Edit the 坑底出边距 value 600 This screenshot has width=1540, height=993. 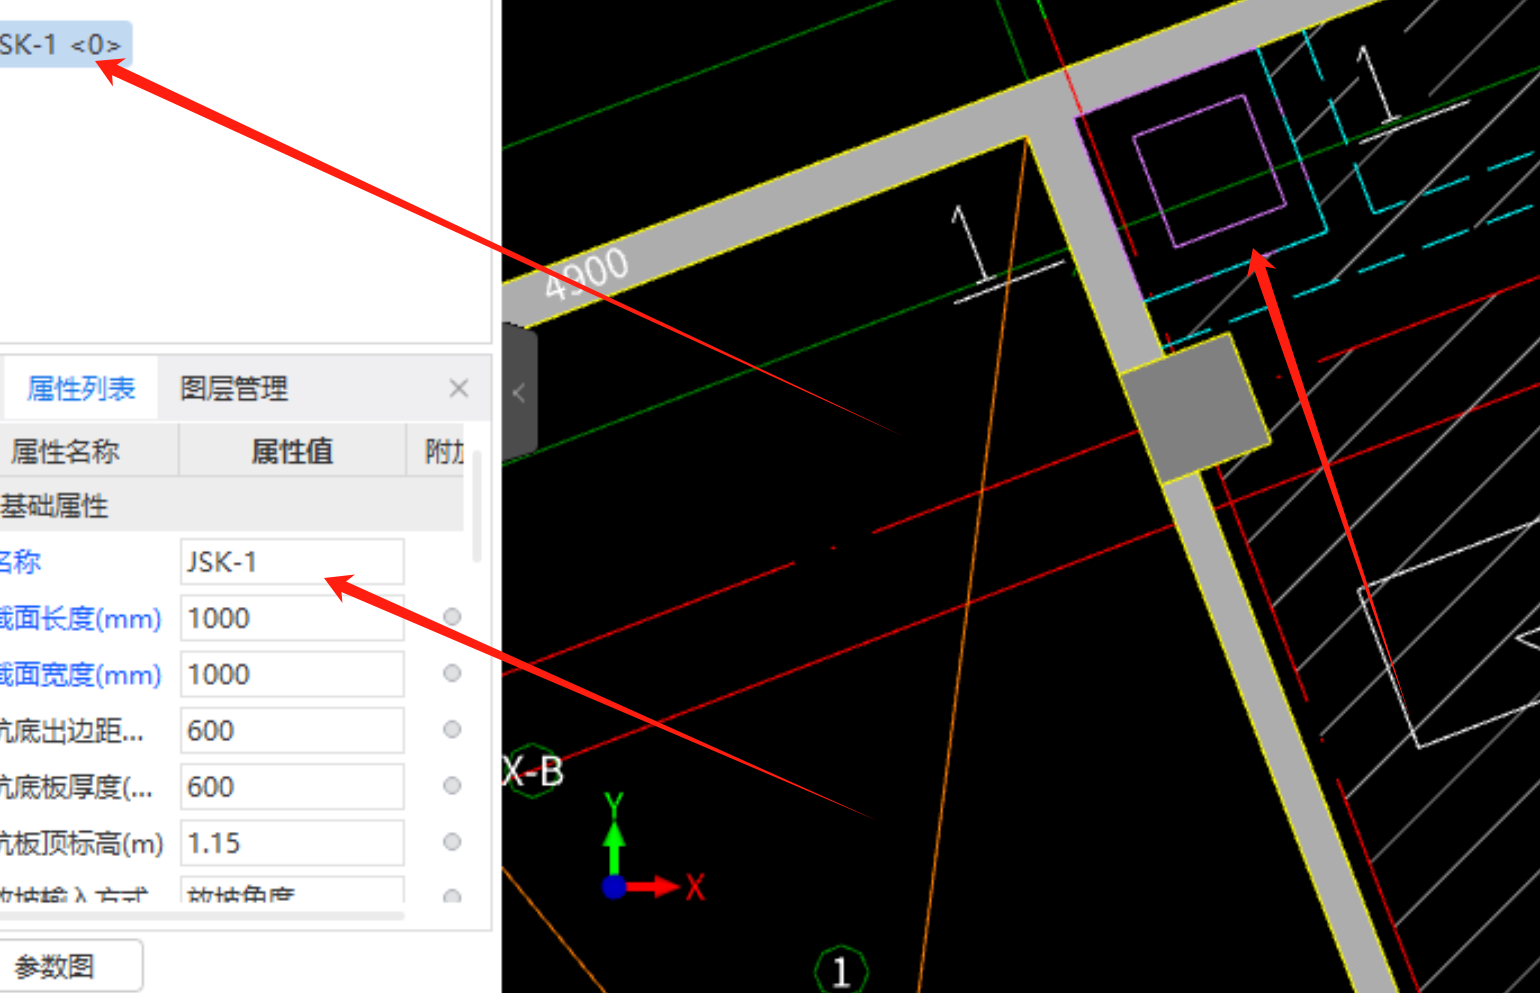292,730
